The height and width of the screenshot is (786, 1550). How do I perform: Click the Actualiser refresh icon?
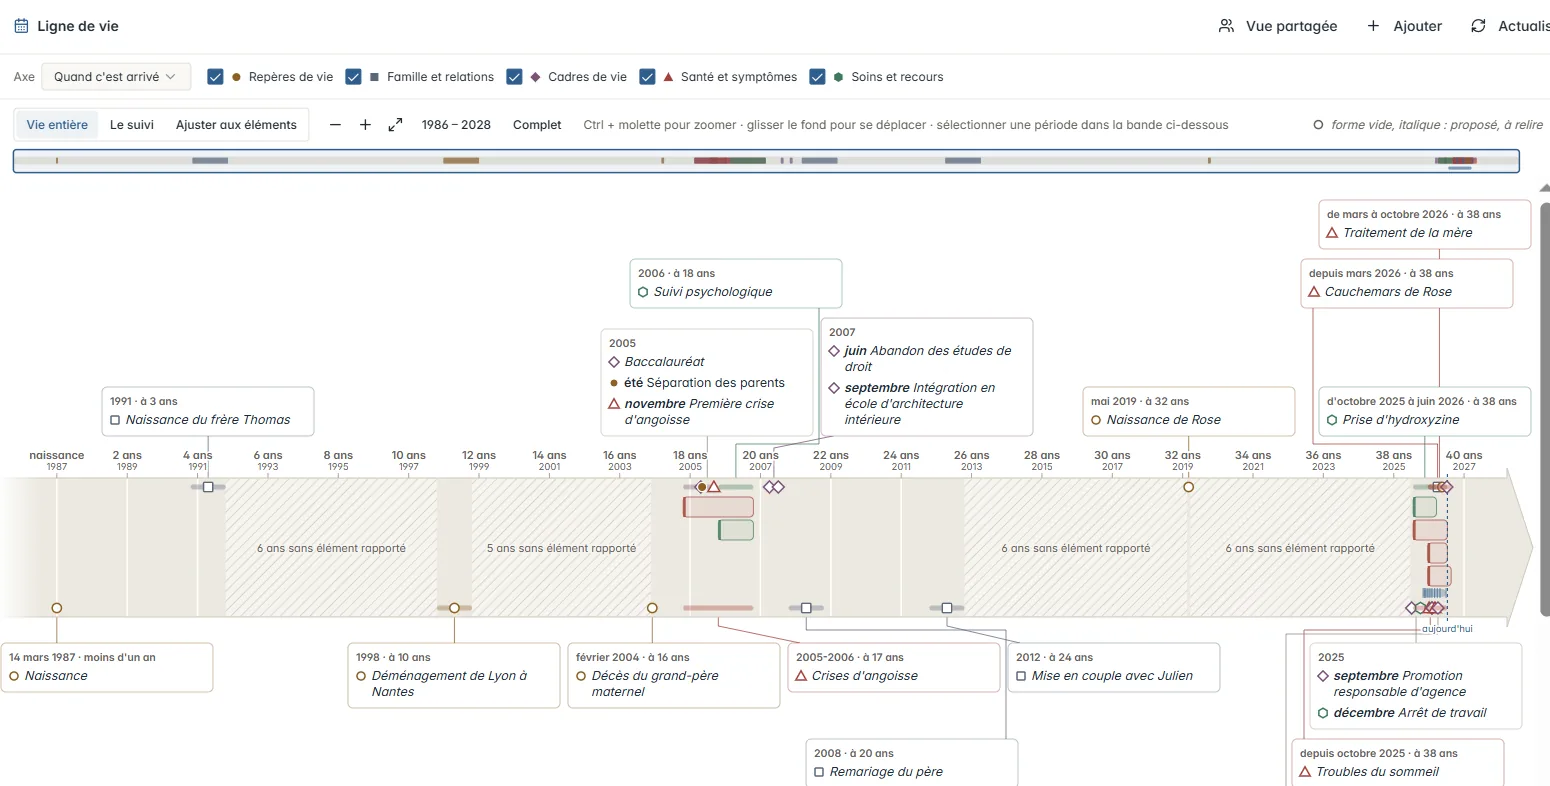pyautogui.click(x=1478, y=26)
